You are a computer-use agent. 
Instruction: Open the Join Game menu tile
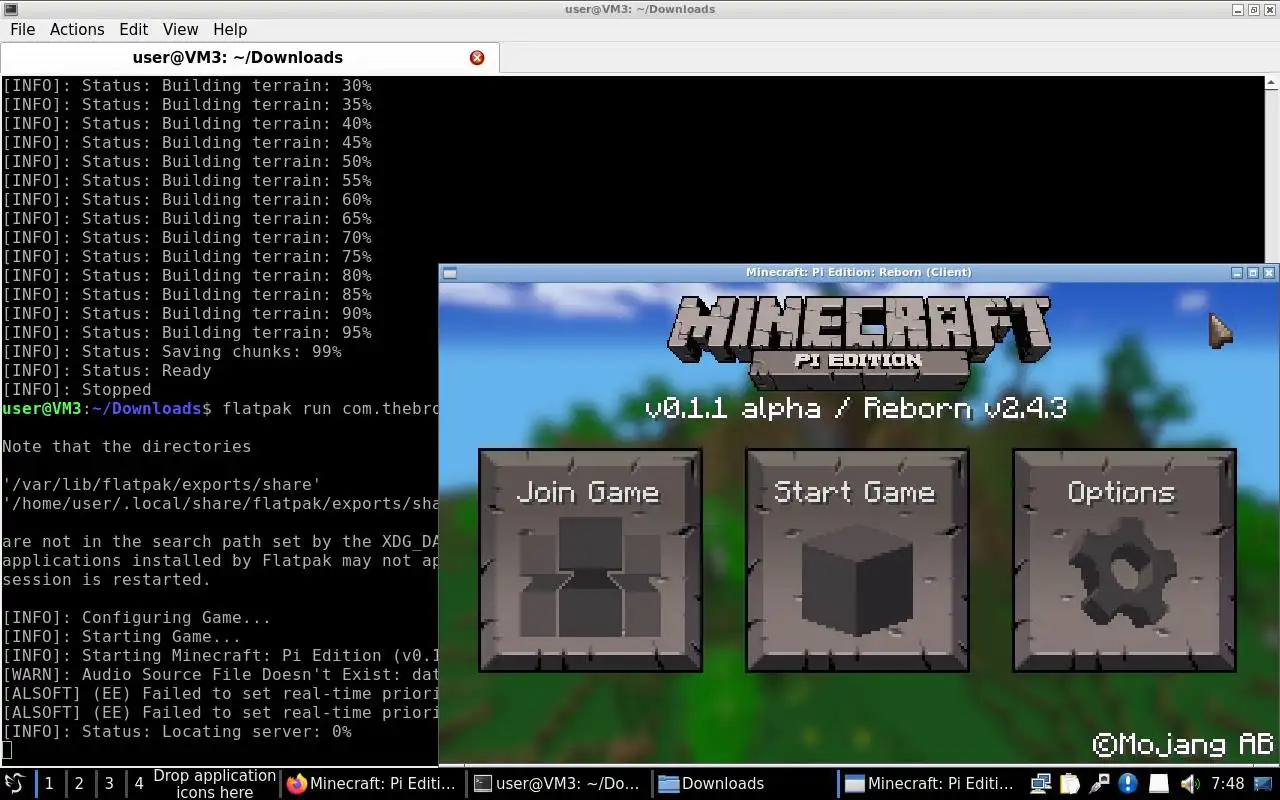click(590, 560)
